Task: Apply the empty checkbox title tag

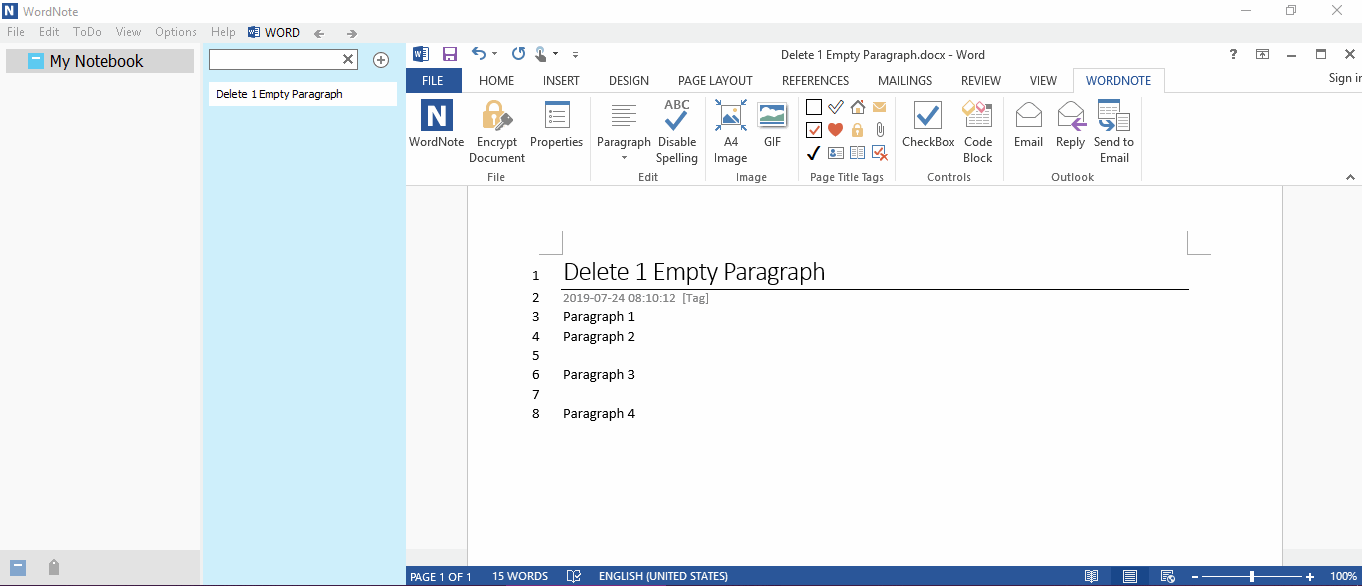Action: 813,107
